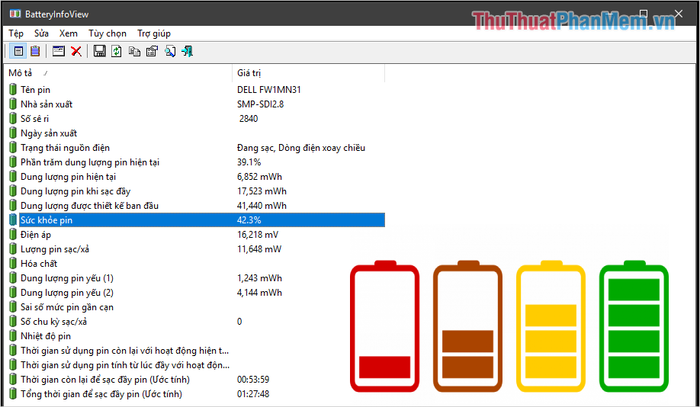This screenshot has width=700, height=407.
Task: Click the 2840 serial number value
Action: point(248,118)
